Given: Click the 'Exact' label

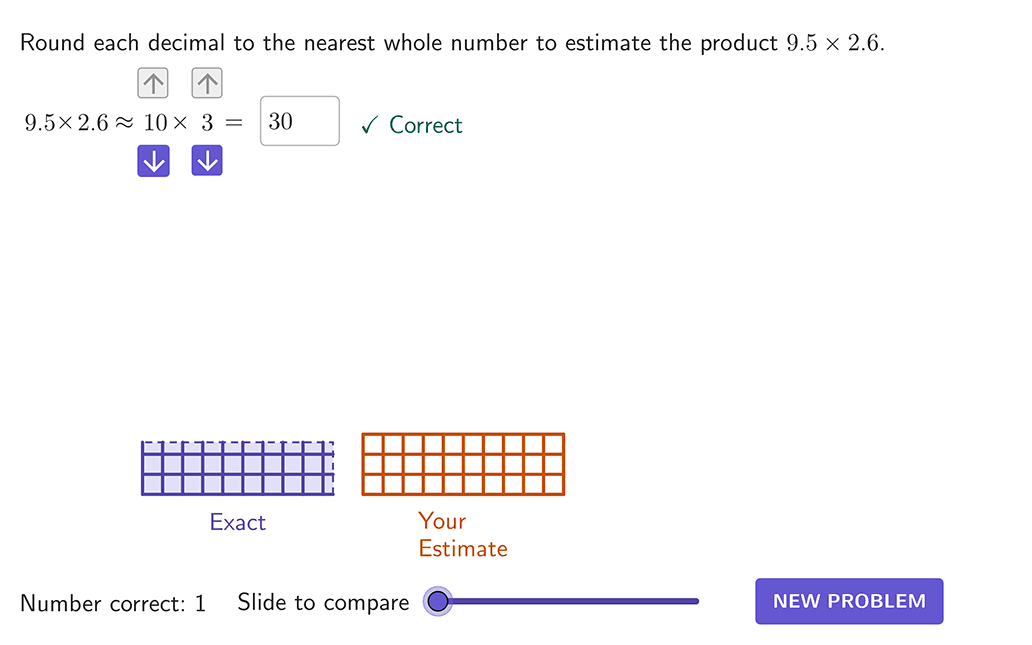Looking at the screenshot, I should point(238,522).
